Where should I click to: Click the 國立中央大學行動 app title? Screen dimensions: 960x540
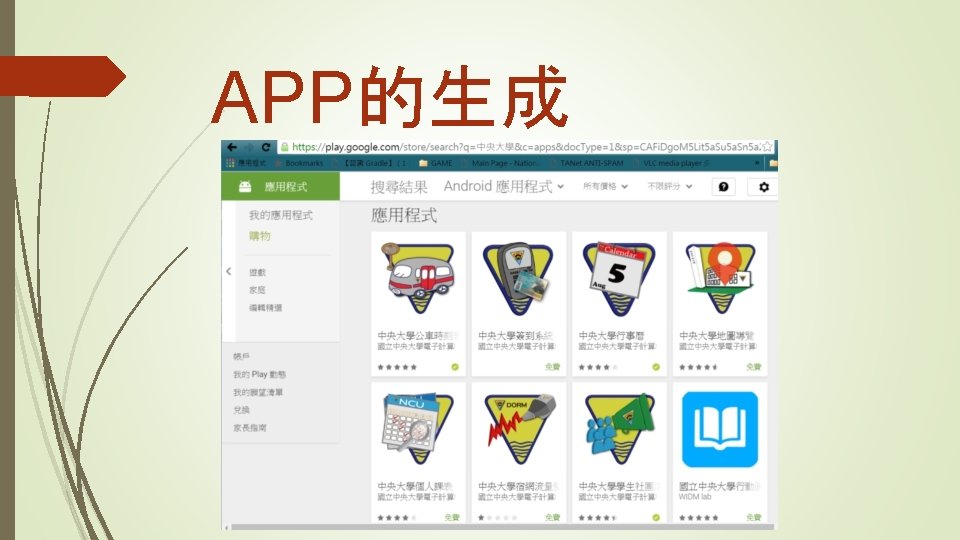click(719, 486)
